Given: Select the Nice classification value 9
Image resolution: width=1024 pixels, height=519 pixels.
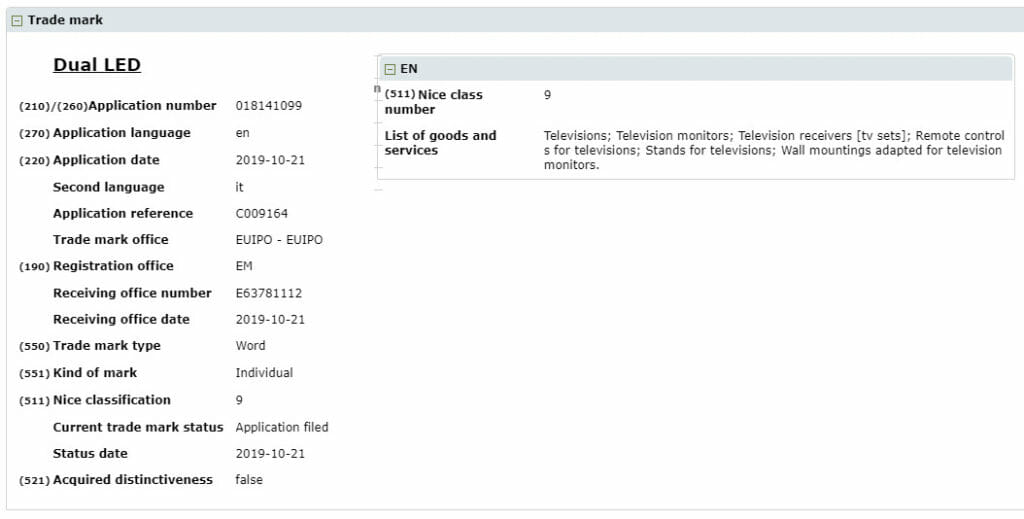Looking at the screenshot, I should click(239, 400).
